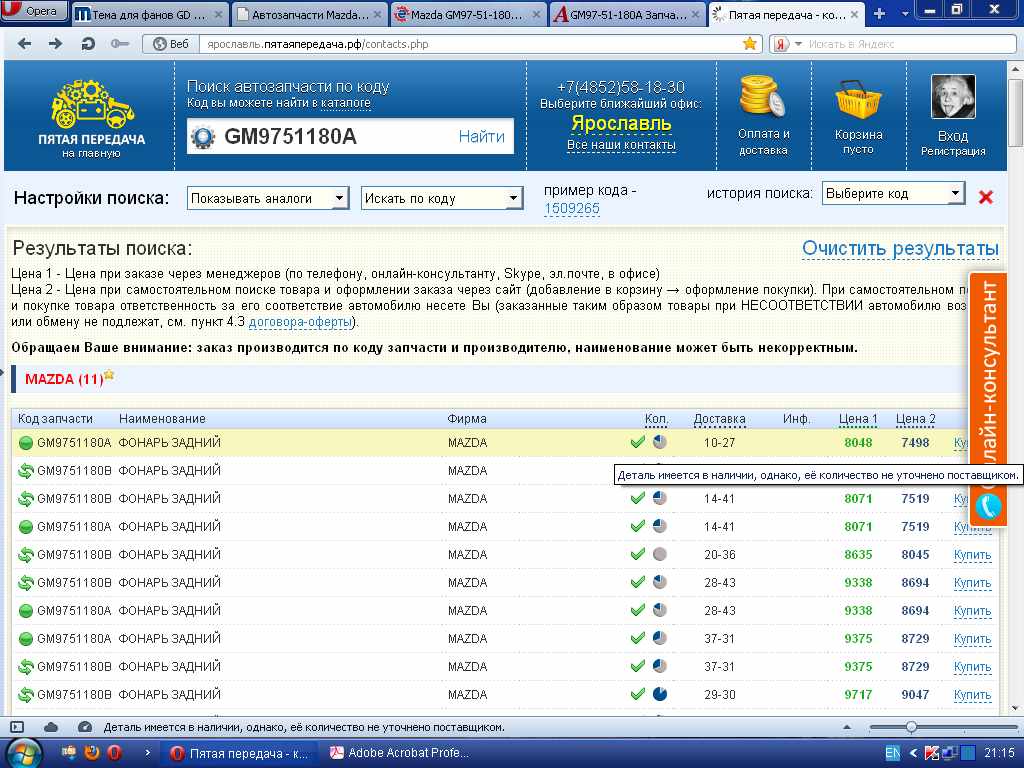Clear search history with the red X
The width and height of the screenshot is (1024, 768).
click(985, 197)
